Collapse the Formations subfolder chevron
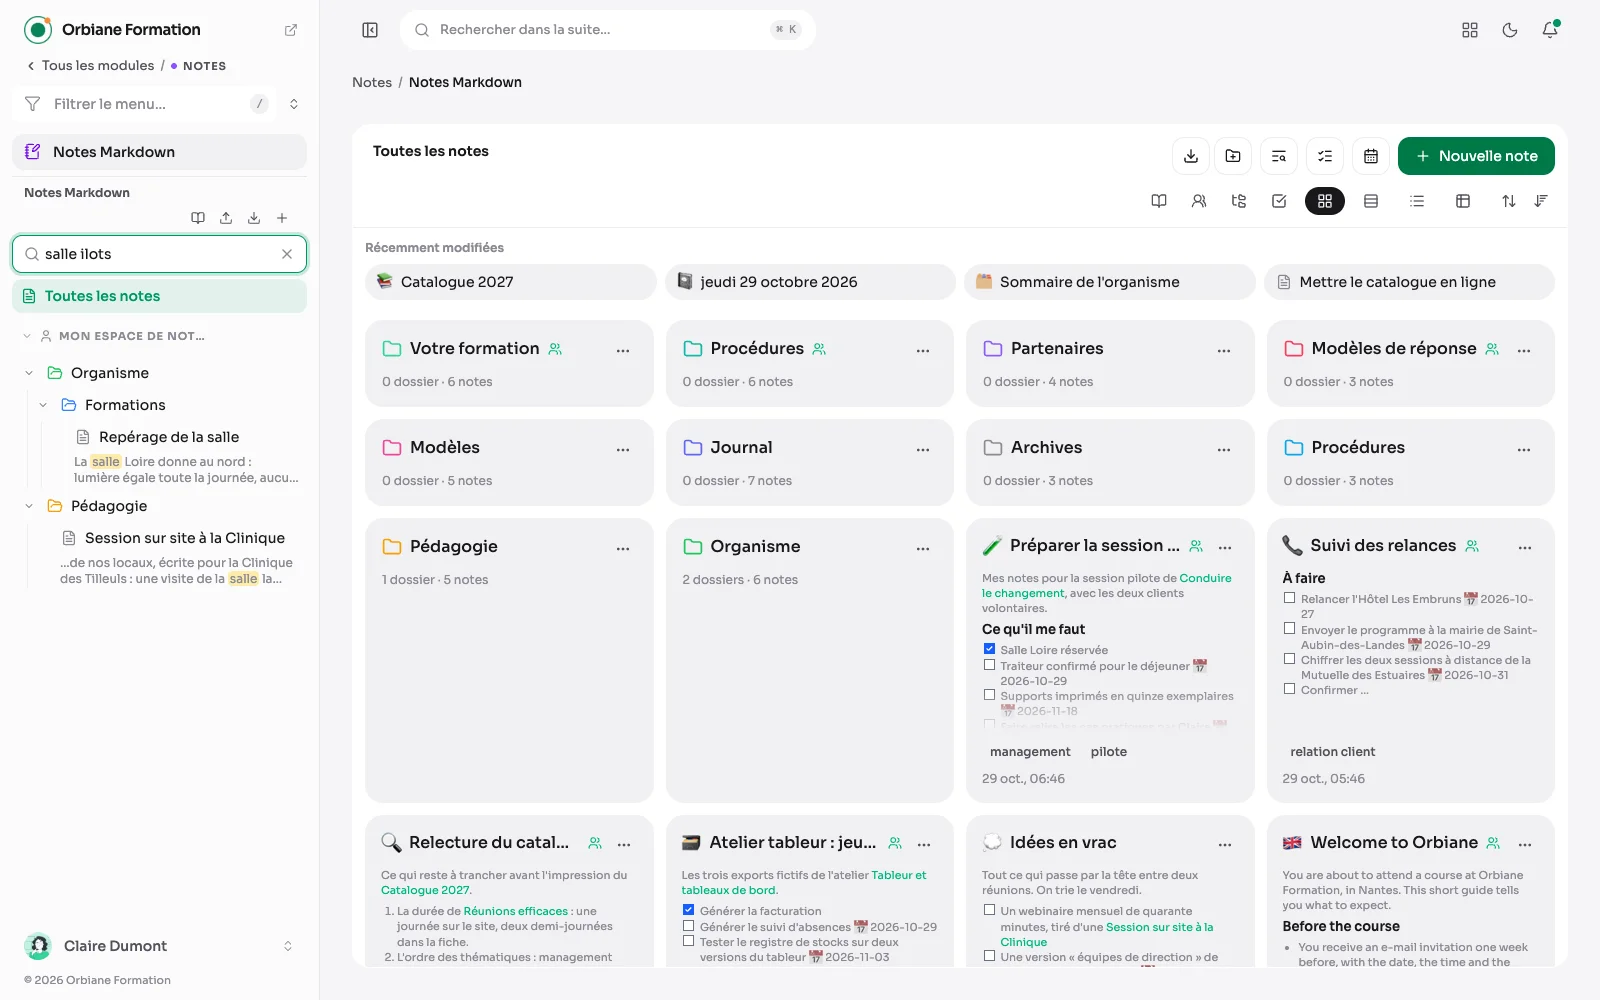The height and width of the screenshot is (1000, 1600). click(x=43, y=405)
